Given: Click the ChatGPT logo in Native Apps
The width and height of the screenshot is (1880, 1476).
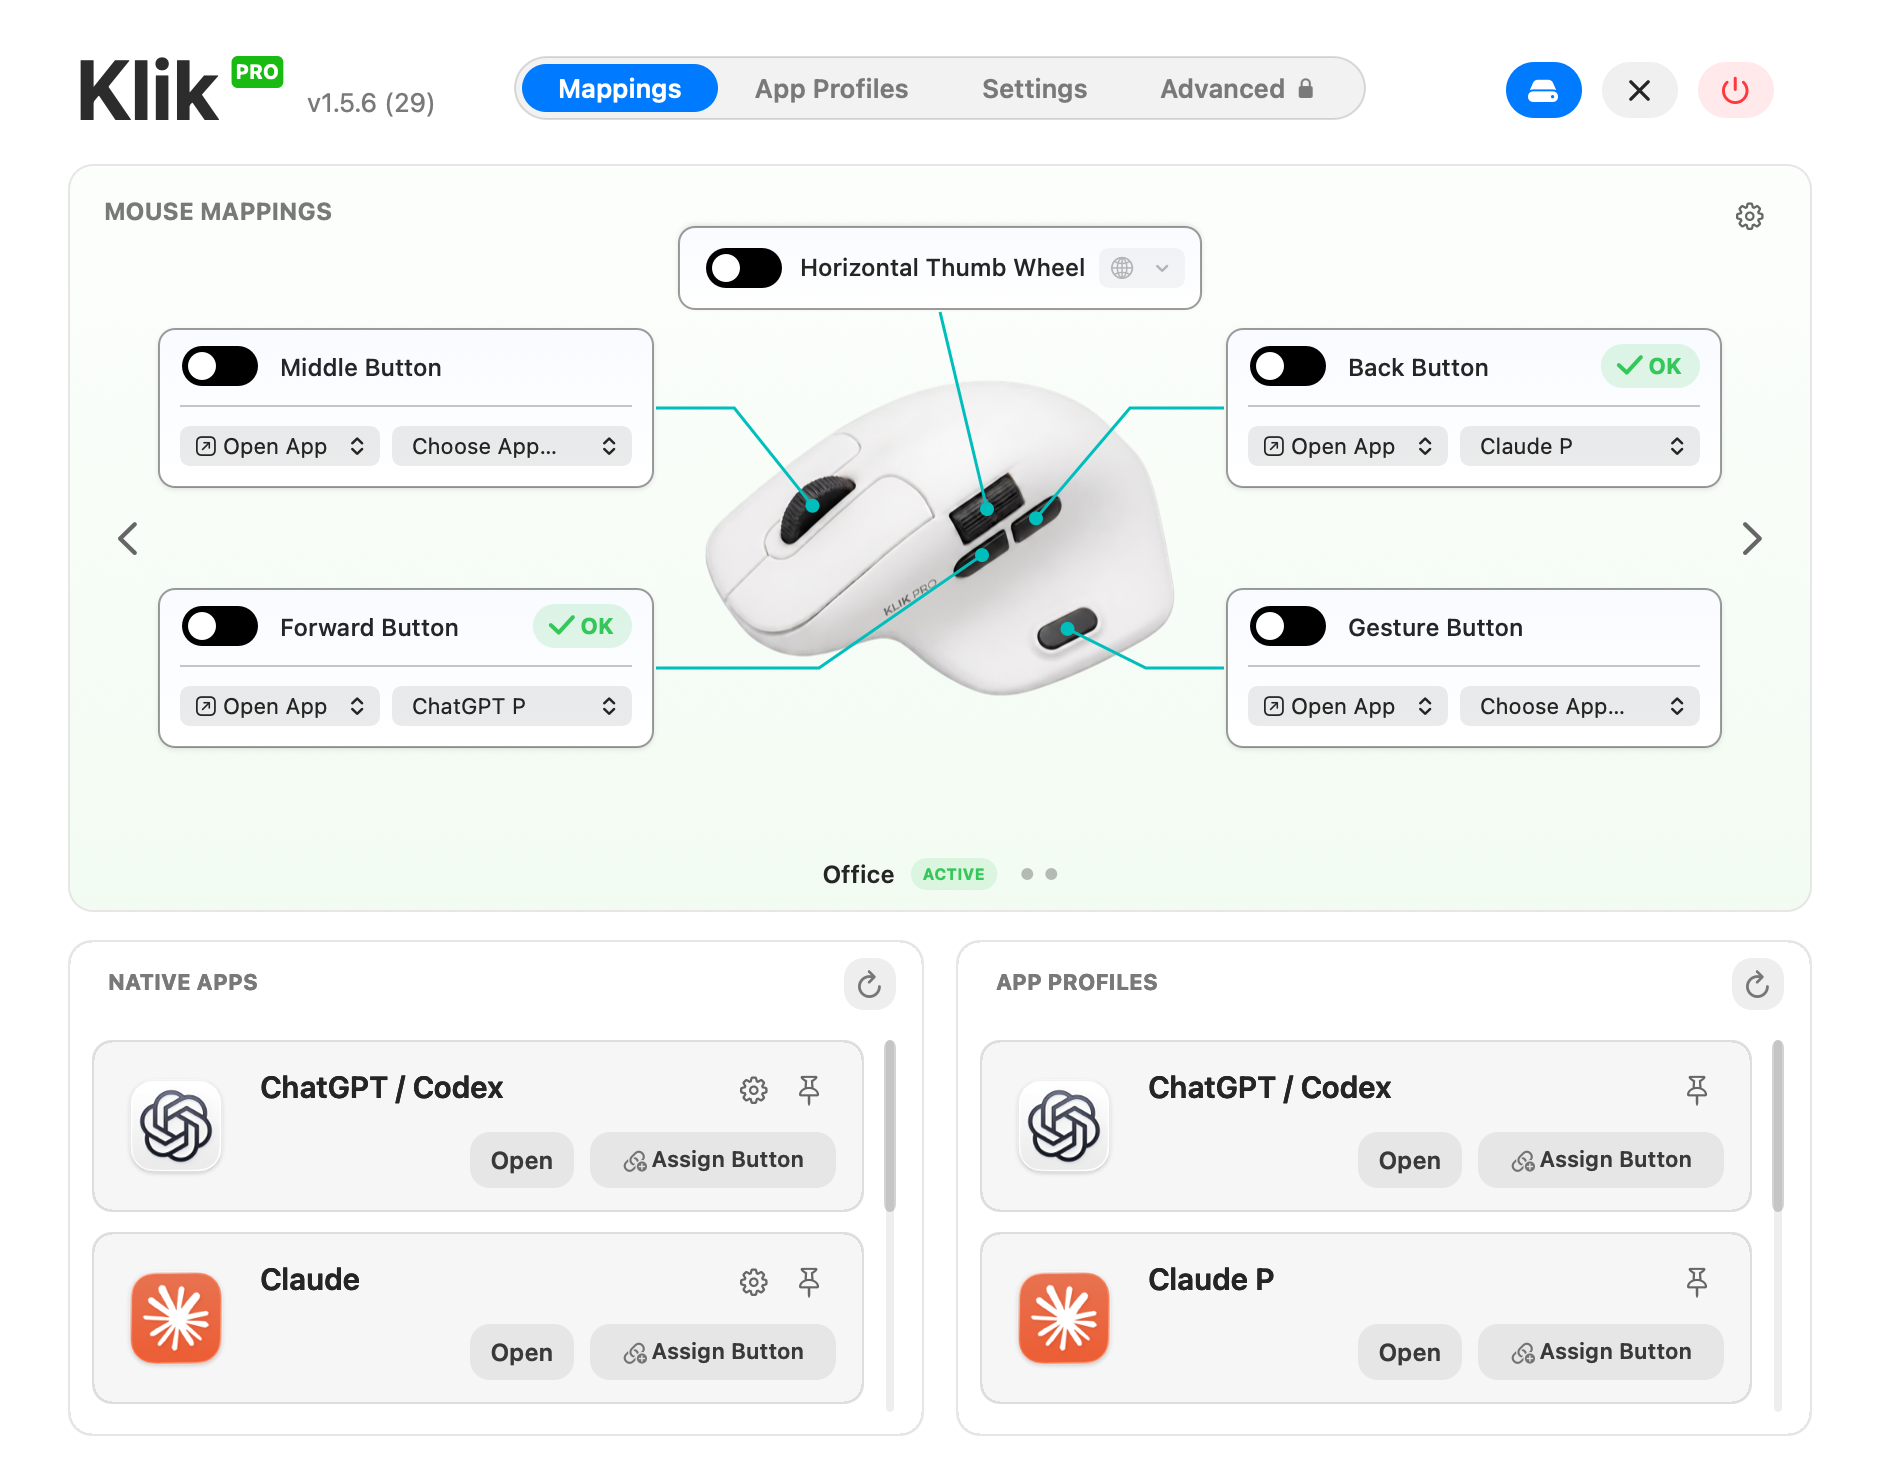Looking at the screenshot, I should point(176,1126).
